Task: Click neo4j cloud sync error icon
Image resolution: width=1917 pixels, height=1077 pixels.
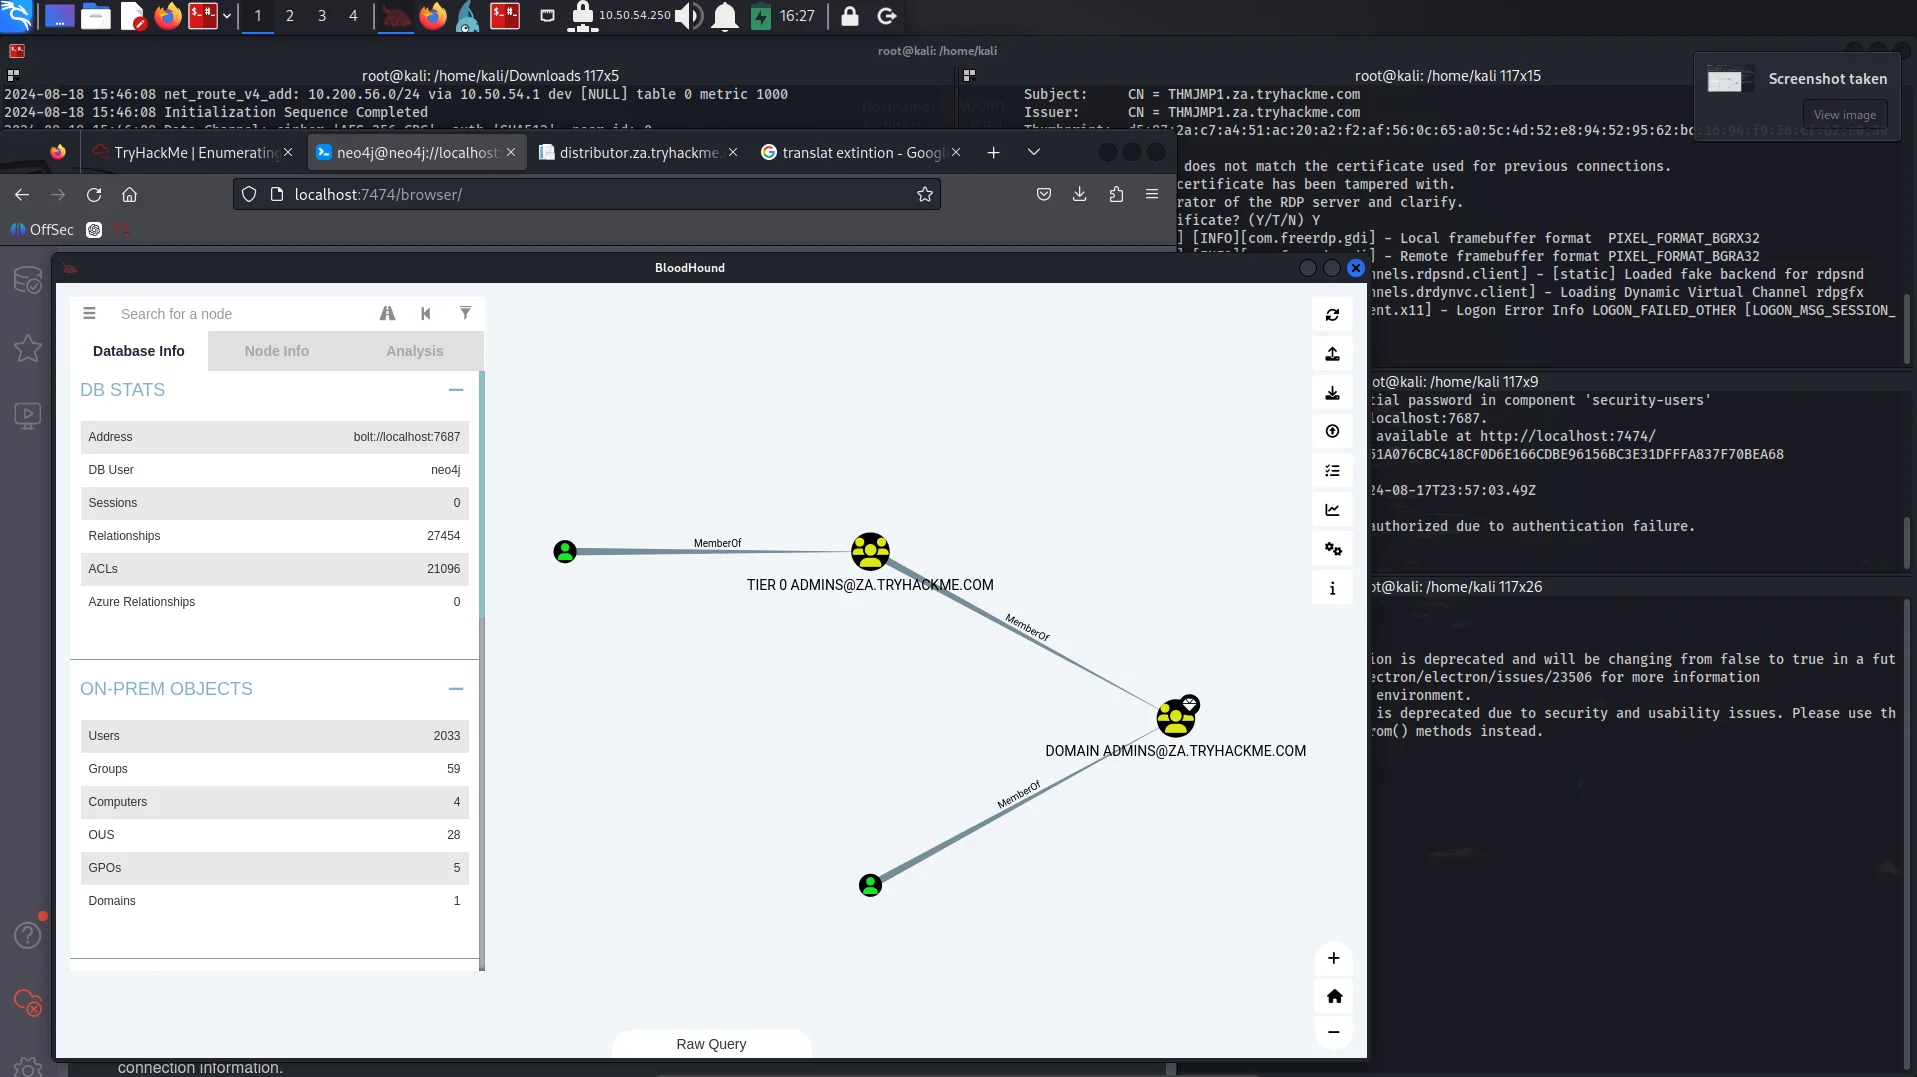Action: click(28, 1002)
